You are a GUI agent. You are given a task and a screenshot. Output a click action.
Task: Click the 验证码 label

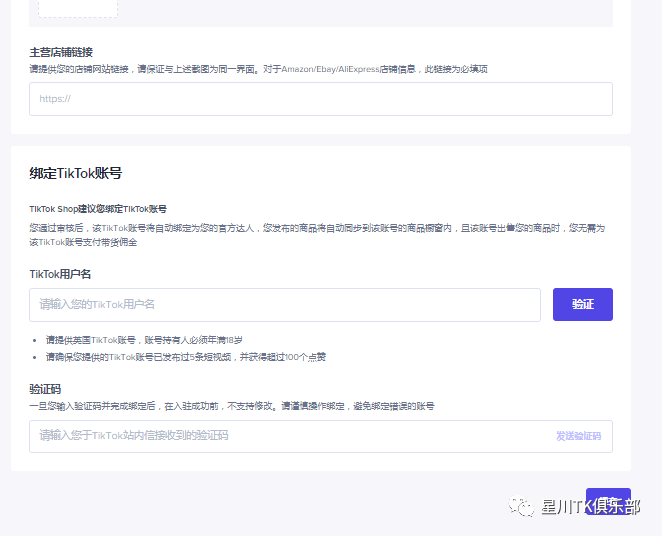pyautogui.click(x=45, y=389)
